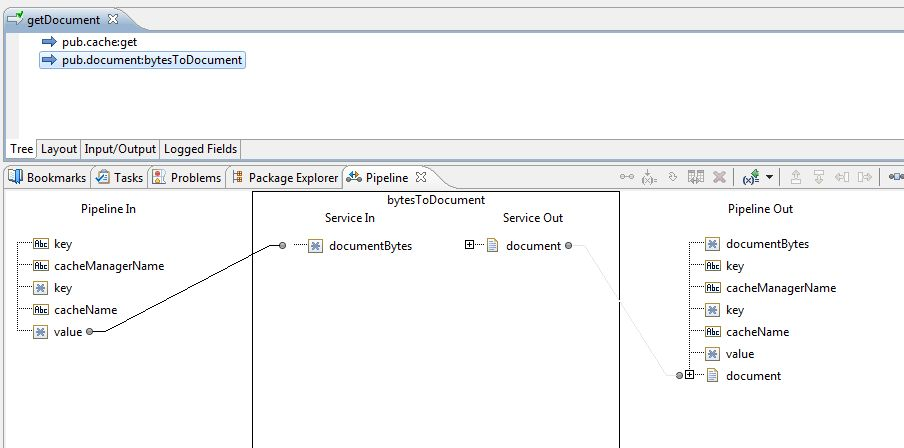Select the object key variable in Pipeline Out

[735, 310]
